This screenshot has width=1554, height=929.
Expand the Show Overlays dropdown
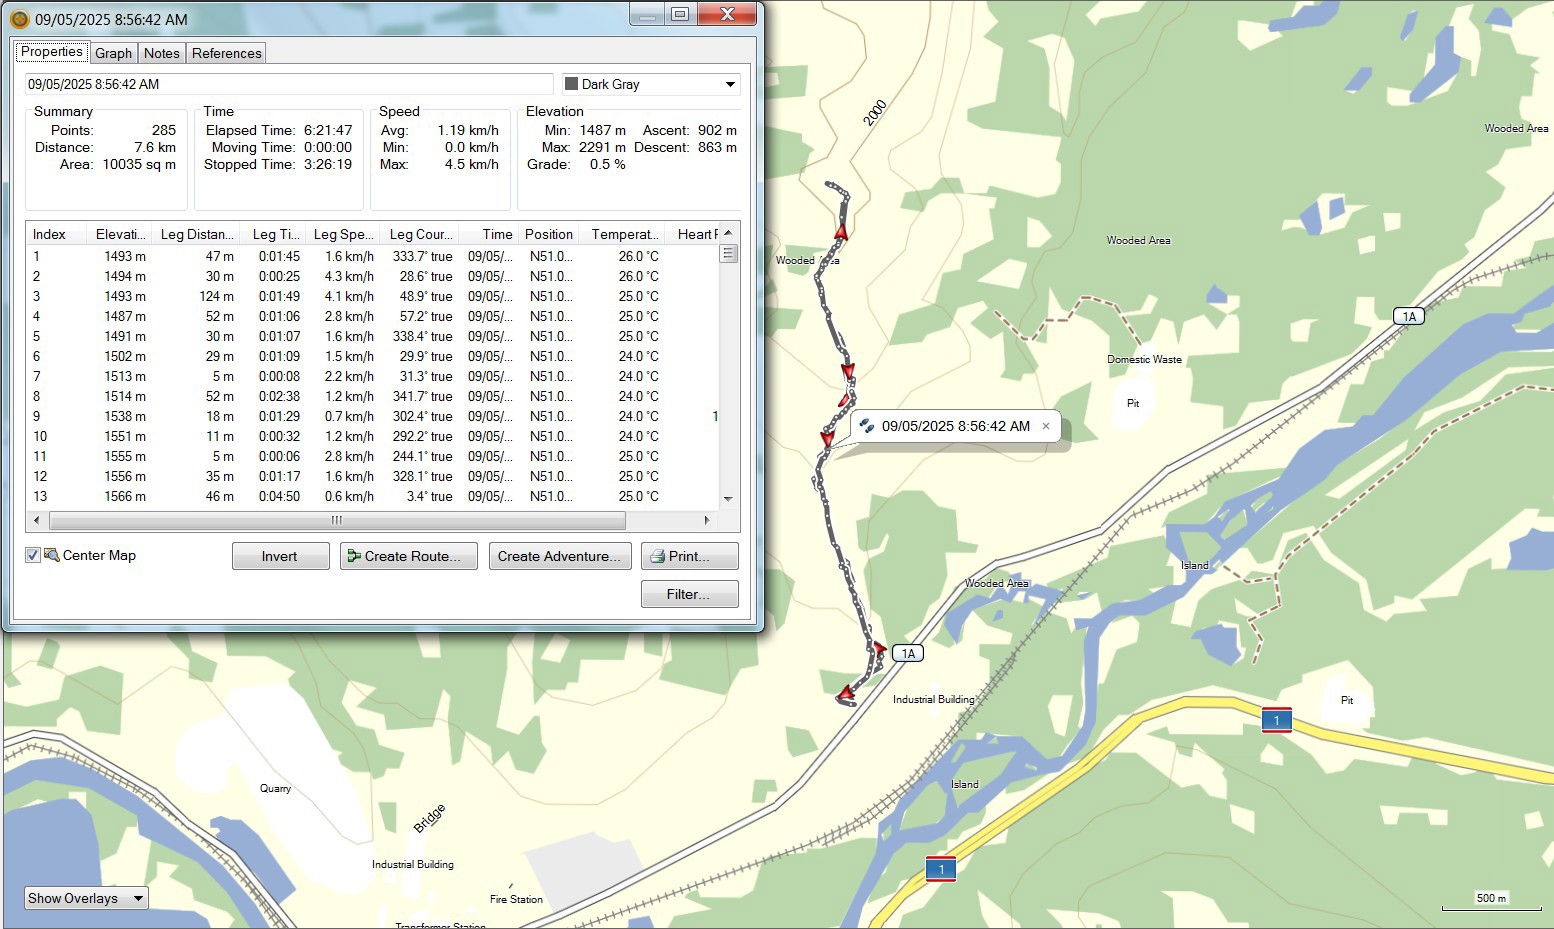coord(86,898)
